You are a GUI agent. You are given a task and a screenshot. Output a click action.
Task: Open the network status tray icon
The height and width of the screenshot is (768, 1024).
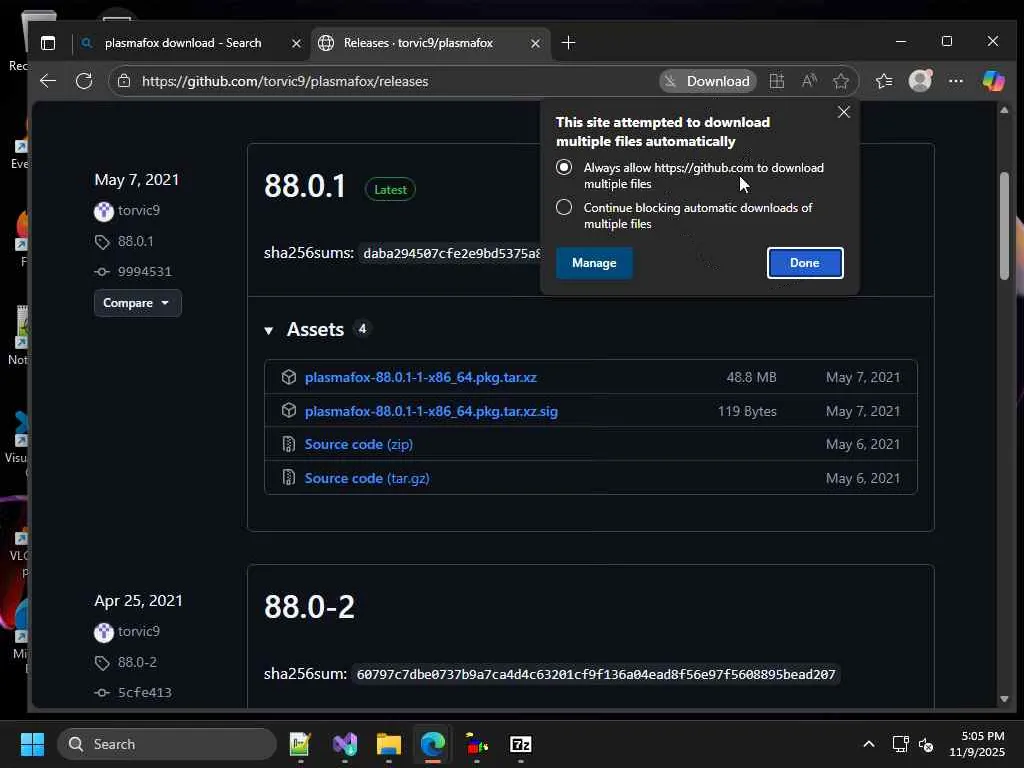901,744
